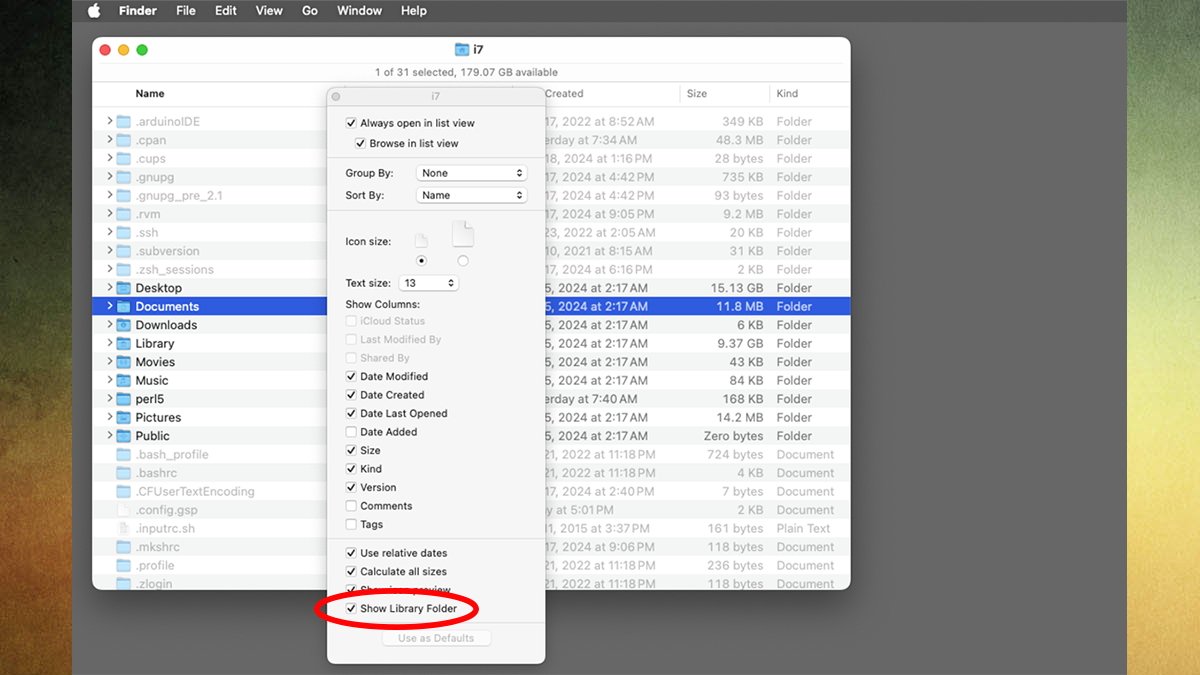Open the Finder menu
Viewport: 1200px width, 675px height.
pos(138,11)
